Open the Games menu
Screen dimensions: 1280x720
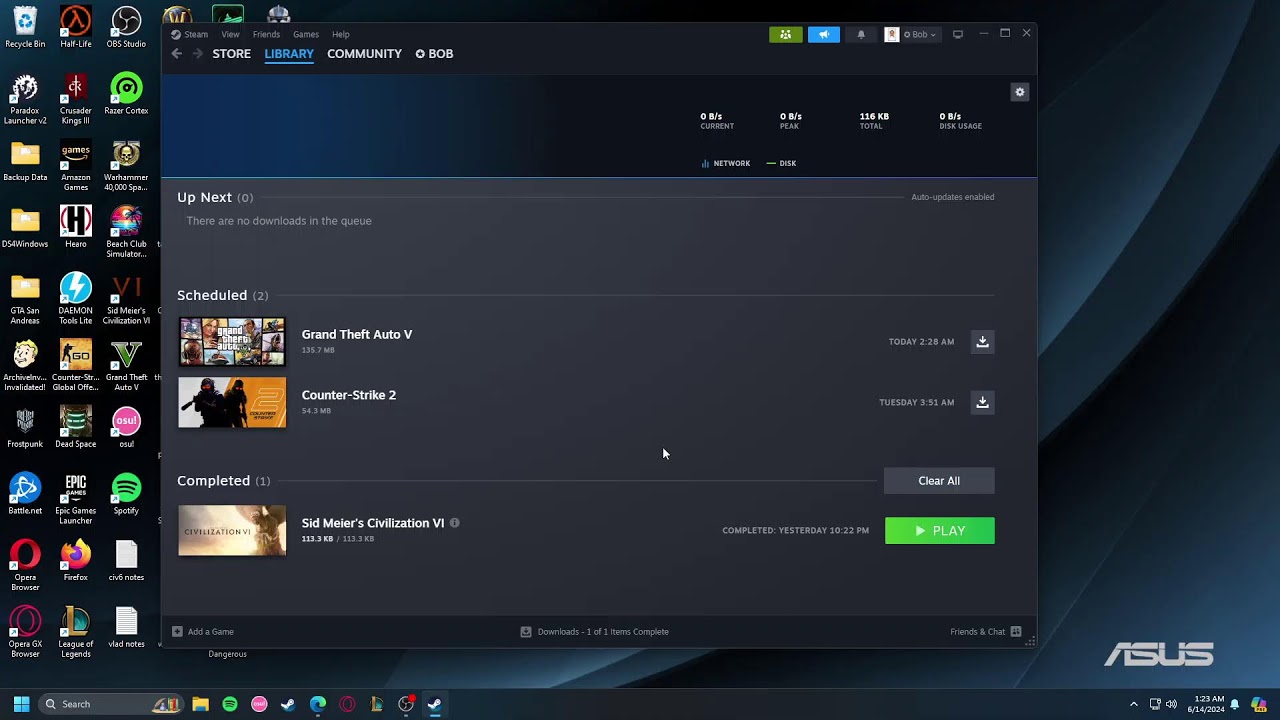click(x=306, y=34)
